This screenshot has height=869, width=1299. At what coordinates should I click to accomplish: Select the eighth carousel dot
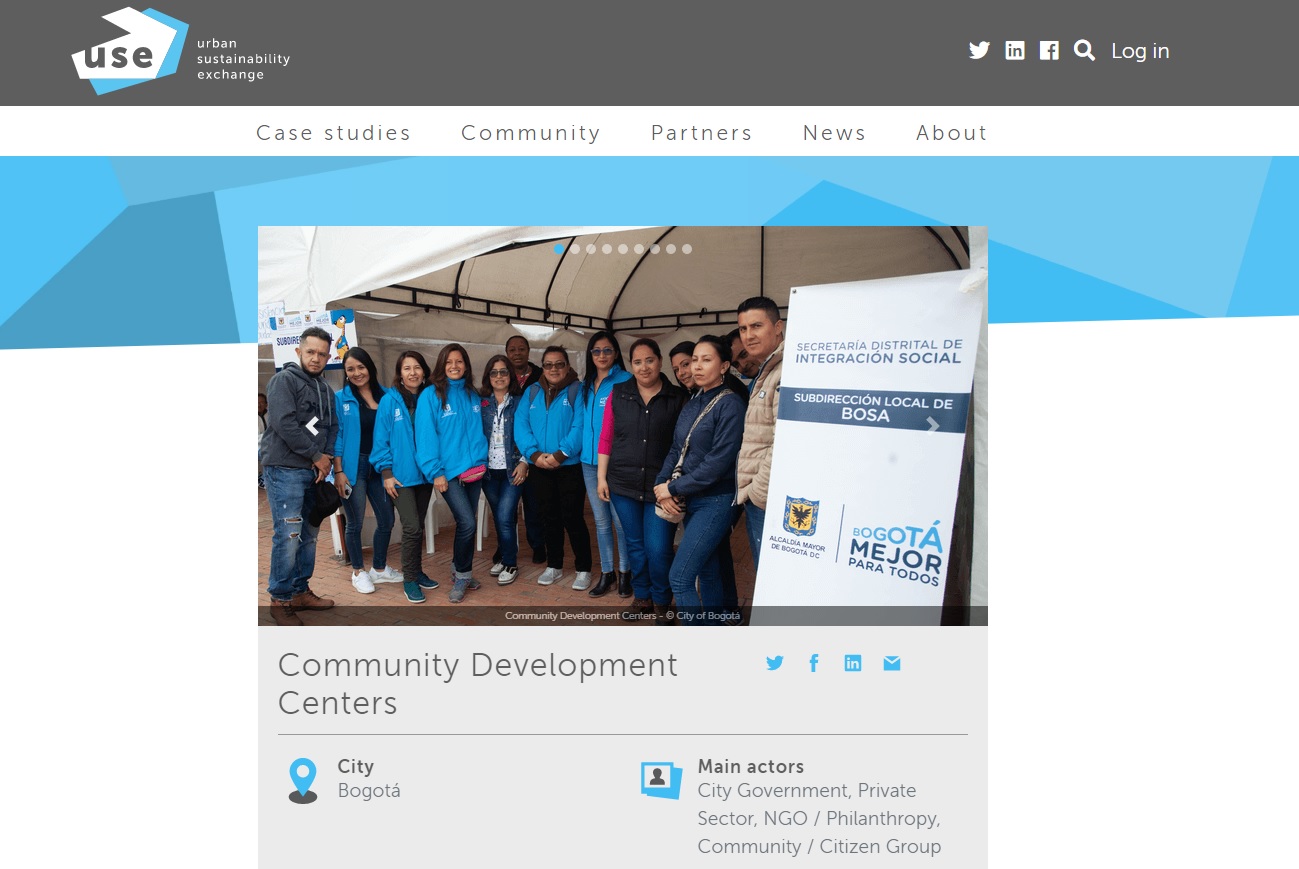[x=671, y=249]
